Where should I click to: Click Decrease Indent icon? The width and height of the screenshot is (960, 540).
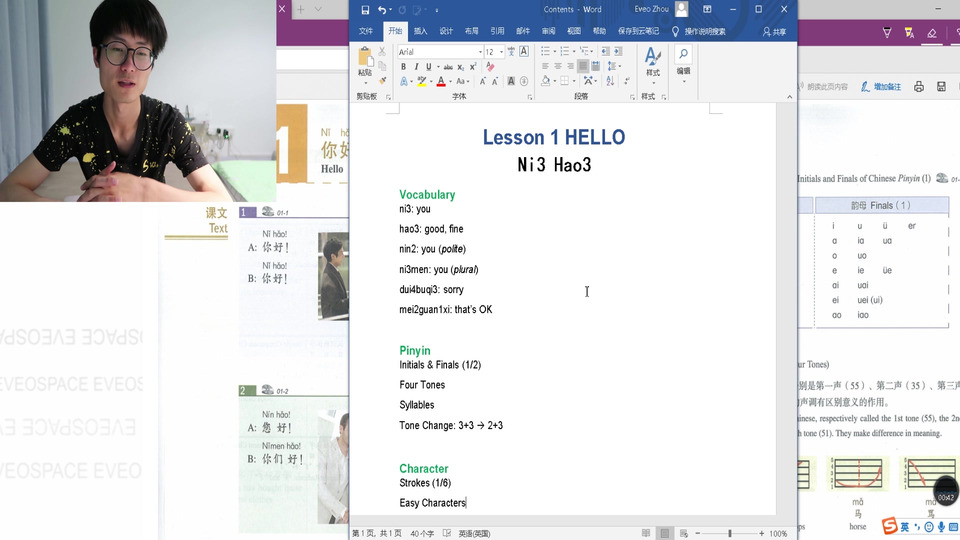(x=605, y=51)
